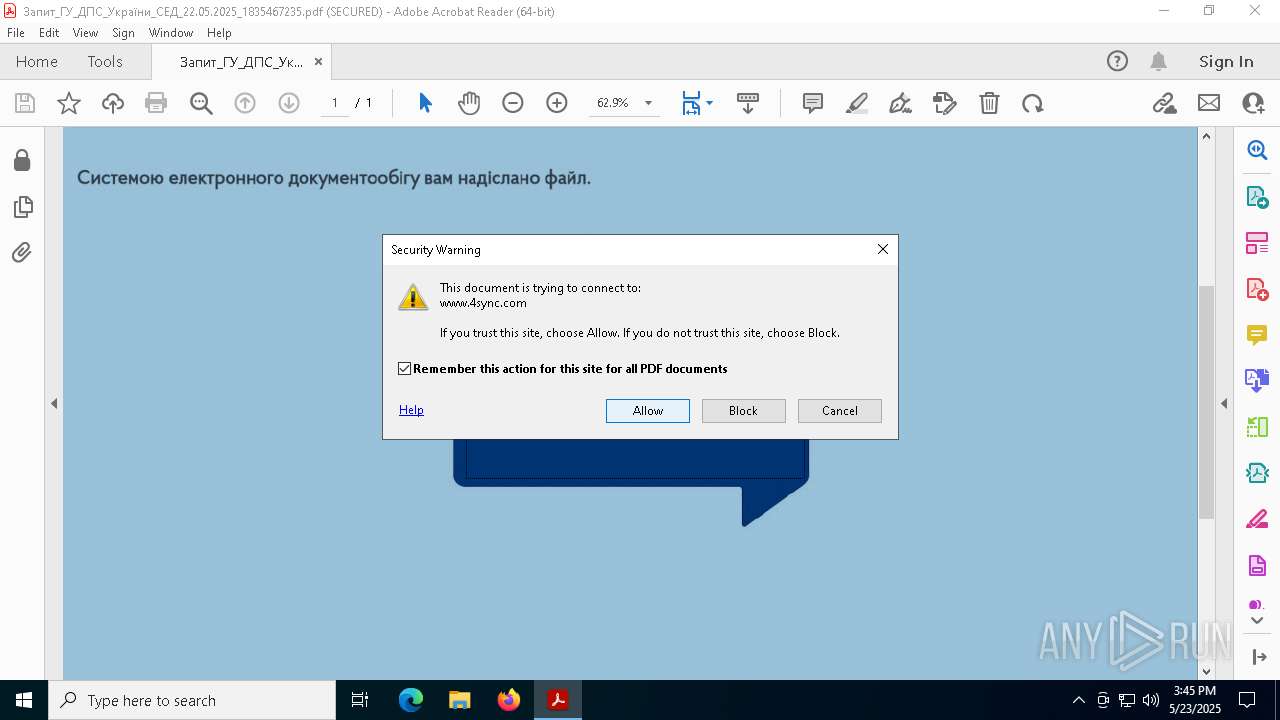Open the Window menu
This screenshot has width=1280, height=720.
click(171, 33)
